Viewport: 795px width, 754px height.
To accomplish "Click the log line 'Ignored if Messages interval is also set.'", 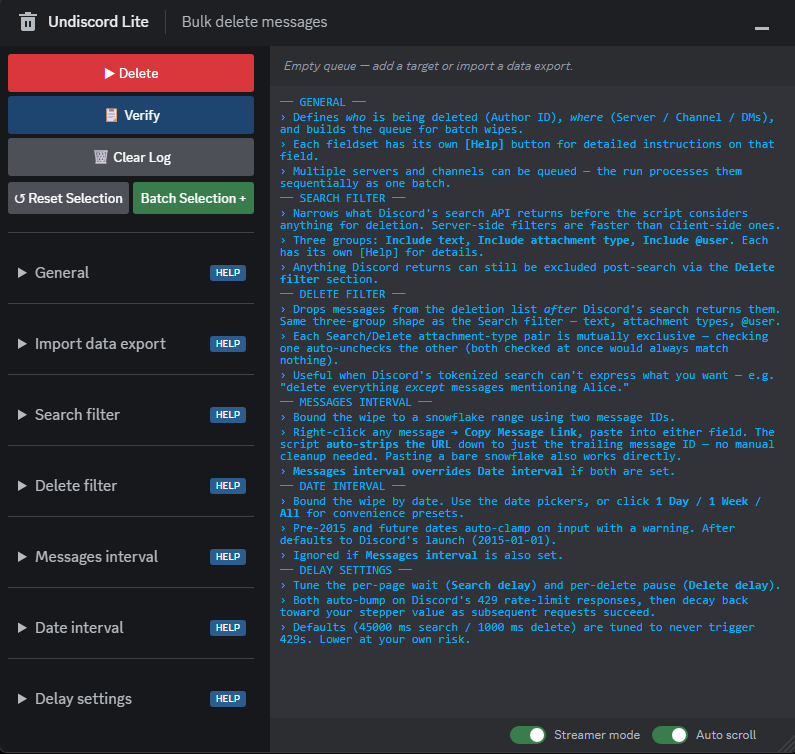I will click(421, 555).
